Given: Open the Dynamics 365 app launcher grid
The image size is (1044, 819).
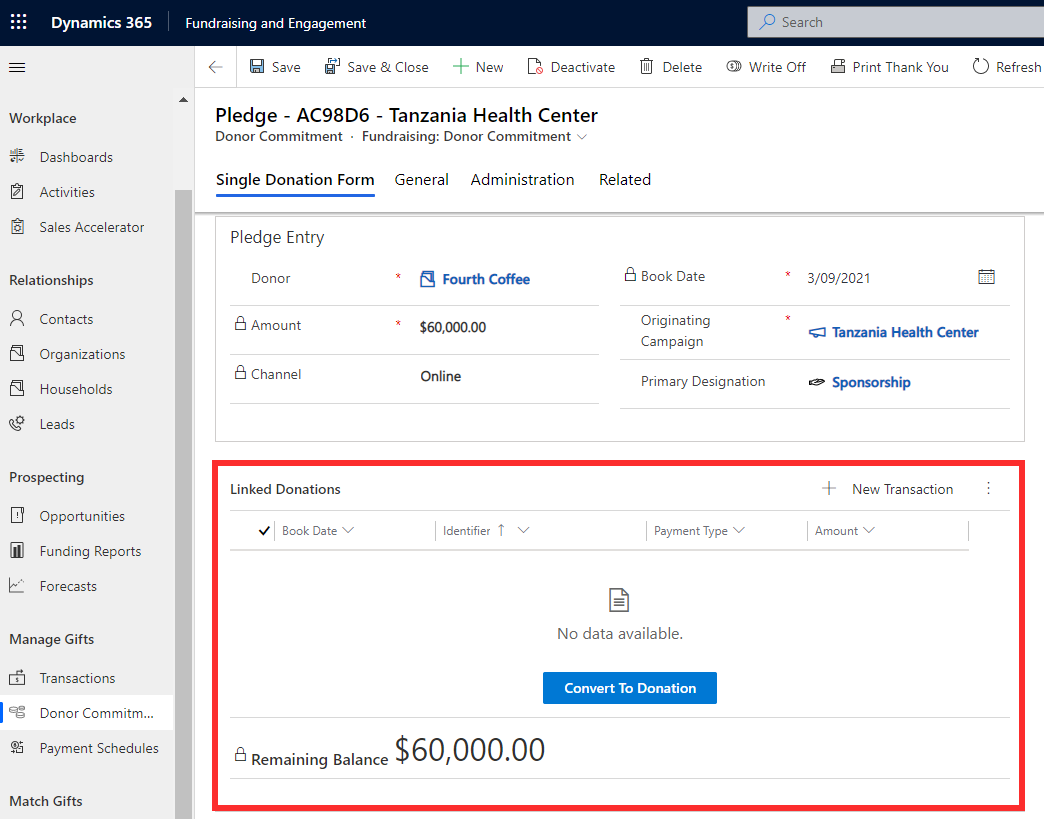Looking at the screenshot, I should [19, 22].
